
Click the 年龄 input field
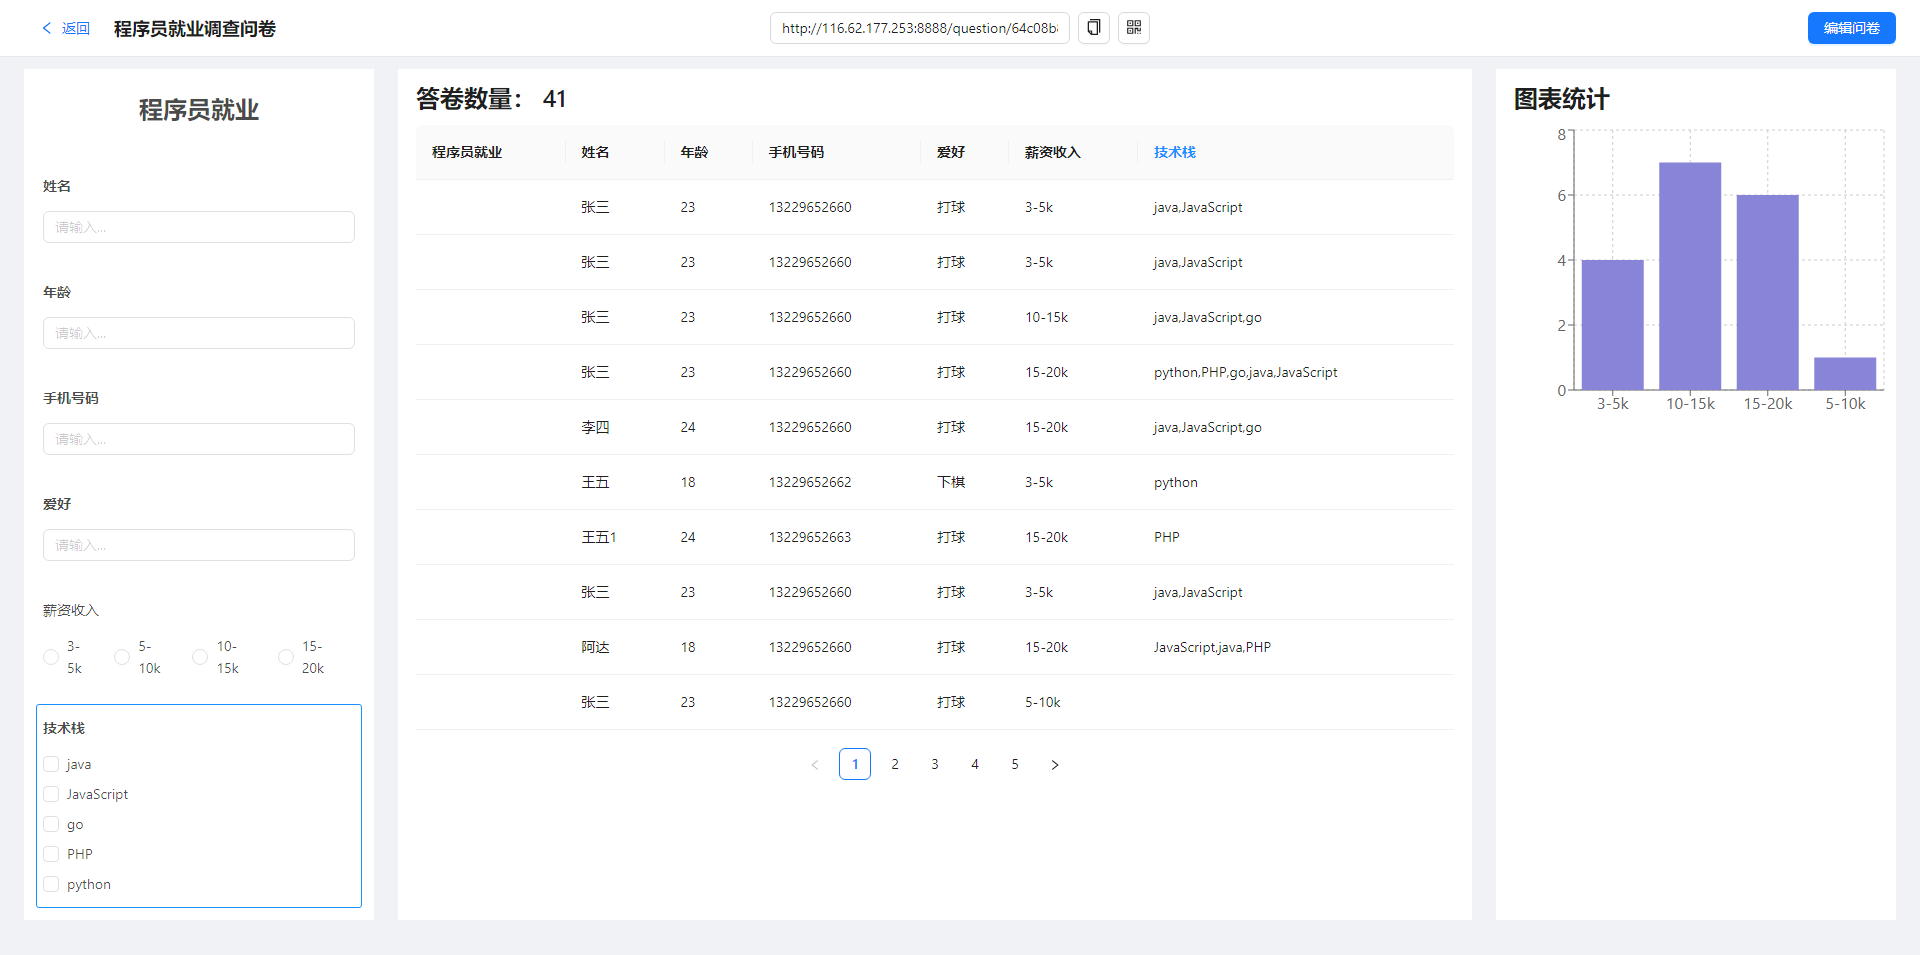199,333
